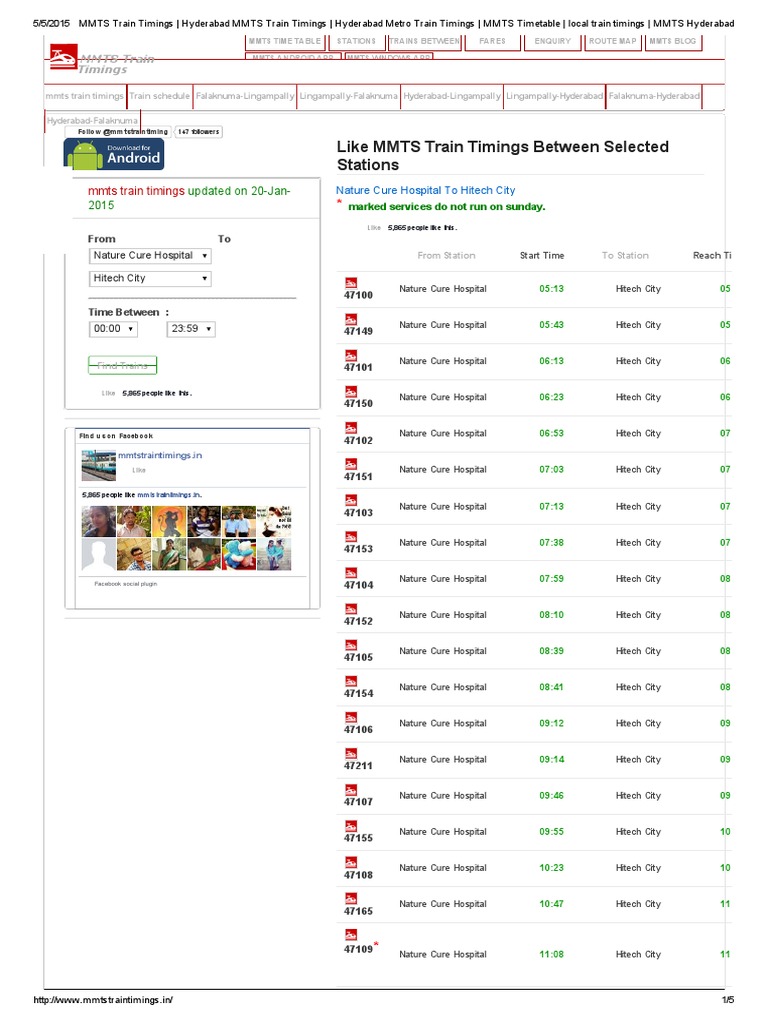Image resolution: width=768 pixels, height=1024 pixels.
Task: Open the ENQUIRY menu item
Action: pos(552,41)
